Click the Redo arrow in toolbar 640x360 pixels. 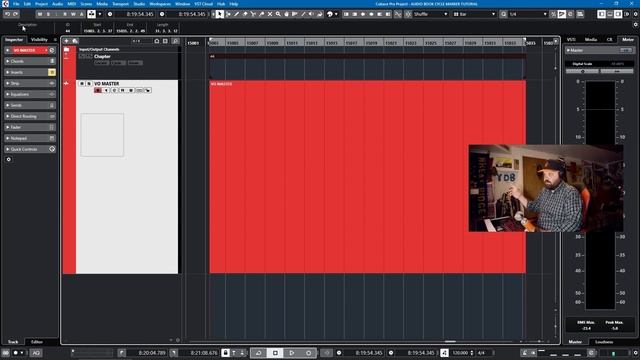coord(16,14)
